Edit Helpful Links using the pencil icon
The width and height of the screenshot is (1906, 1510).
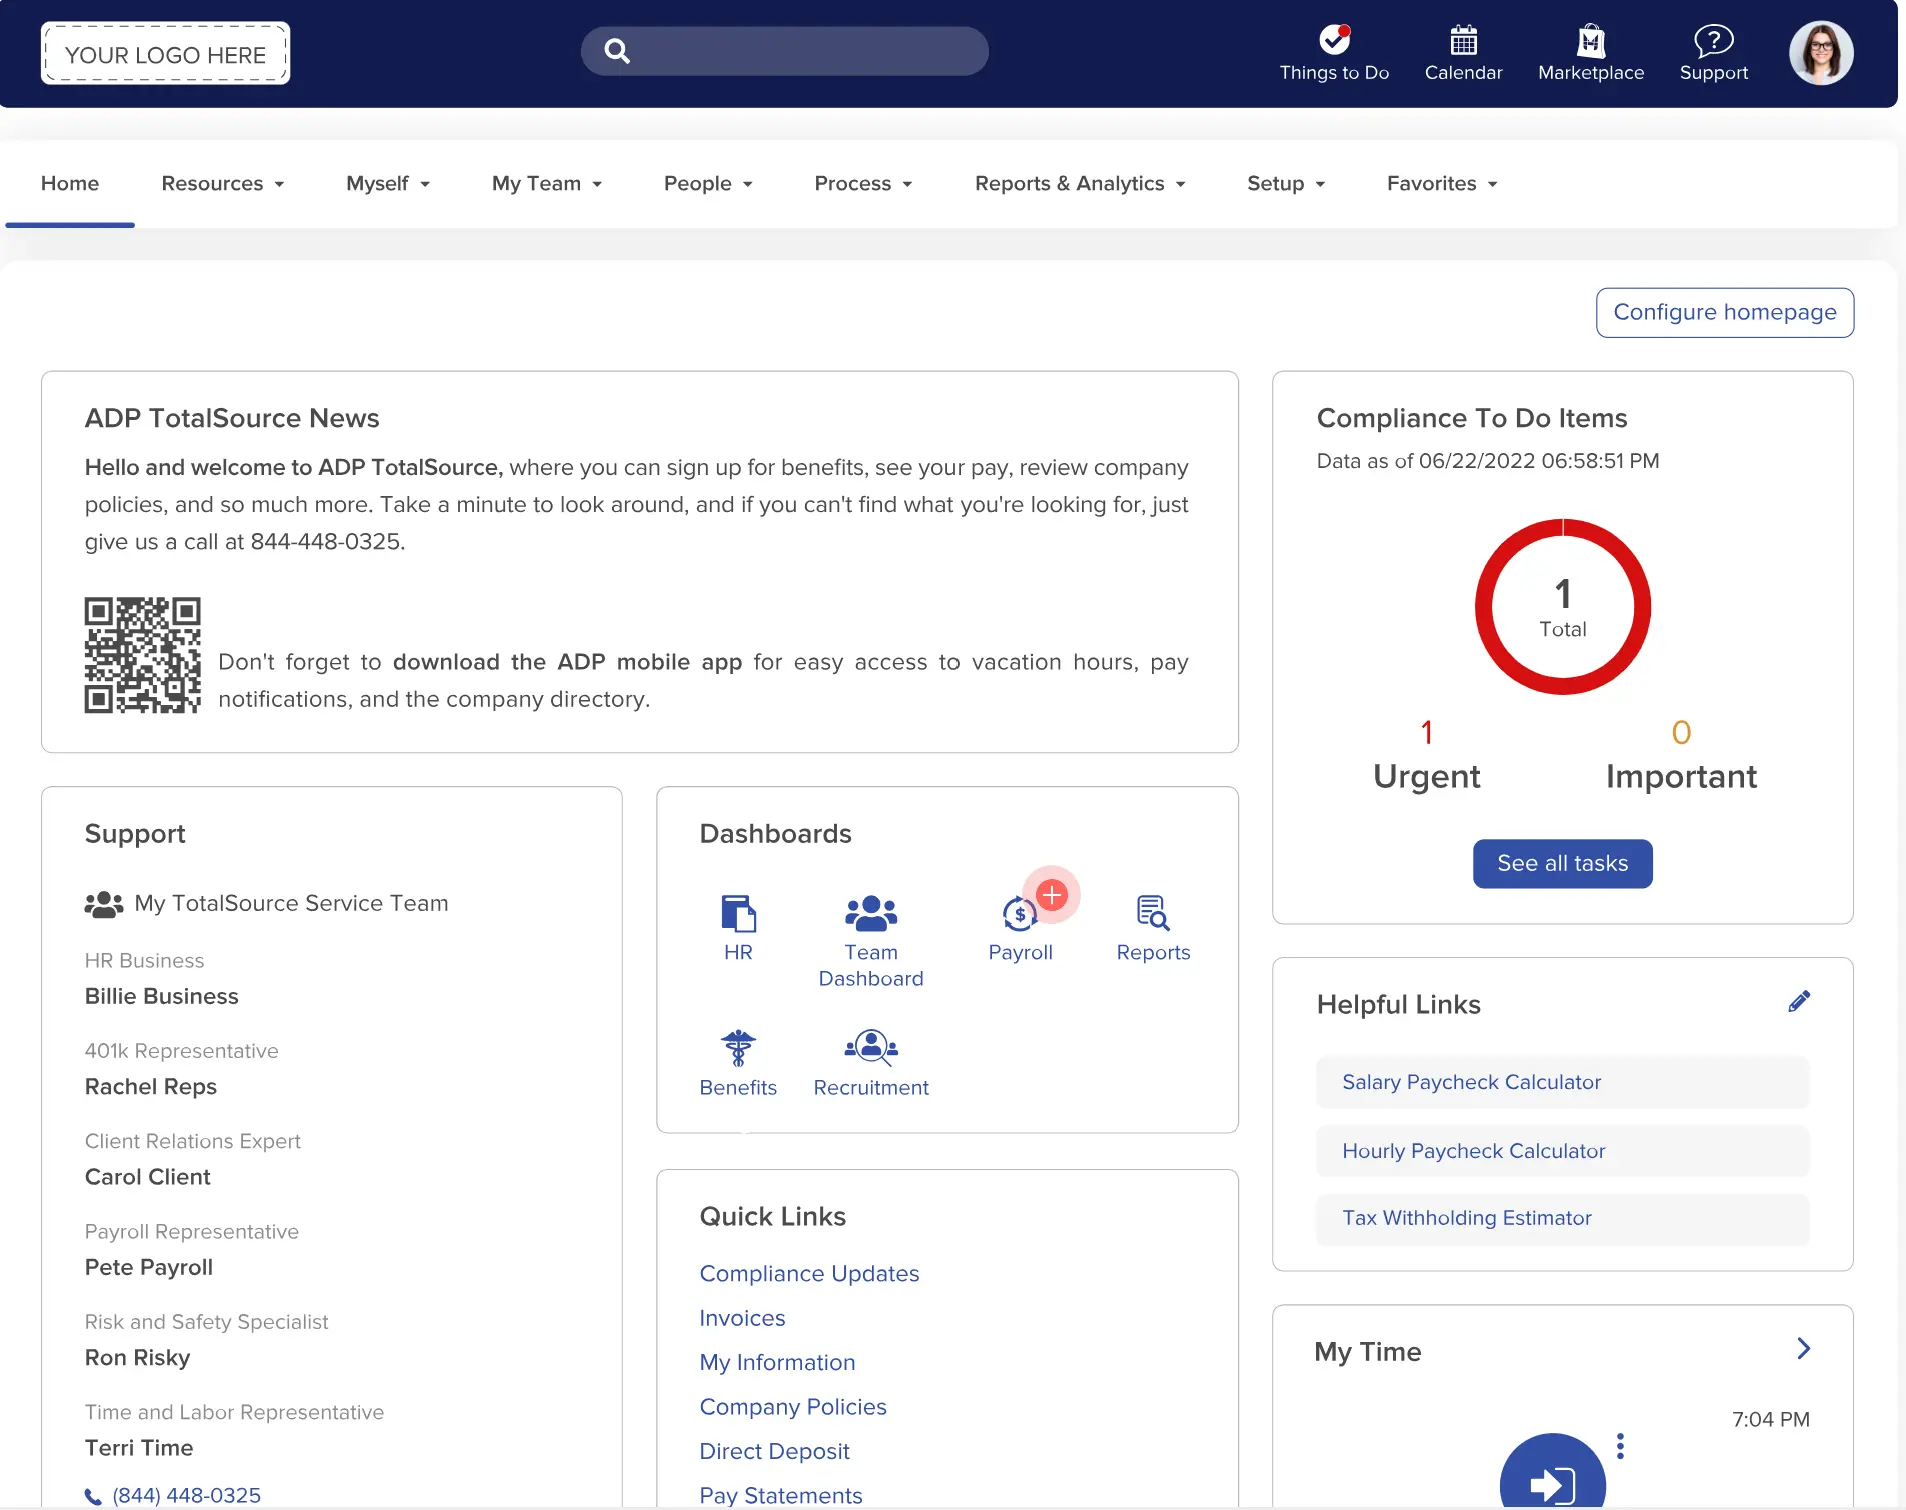click(x=1798, y=1003)
